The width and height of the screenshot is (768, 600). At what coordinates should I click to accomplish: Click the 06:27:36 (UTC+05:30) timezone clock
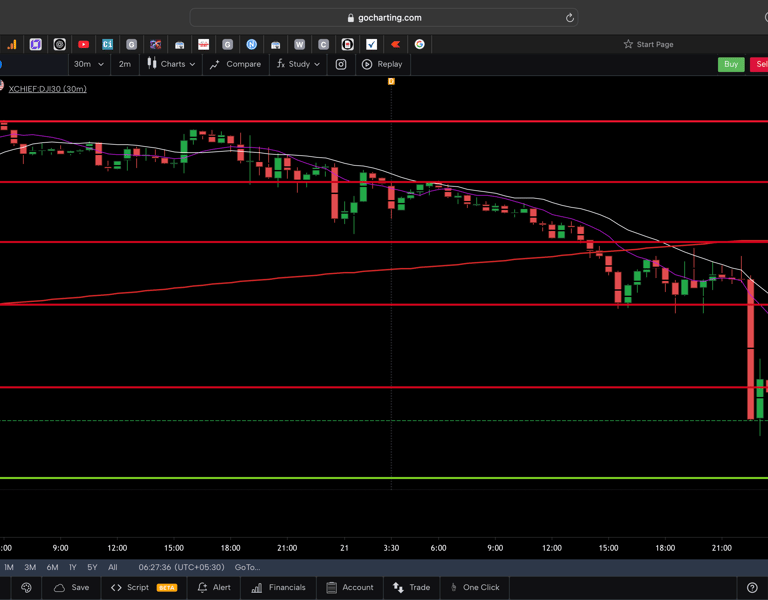click(x=181, y=567)
